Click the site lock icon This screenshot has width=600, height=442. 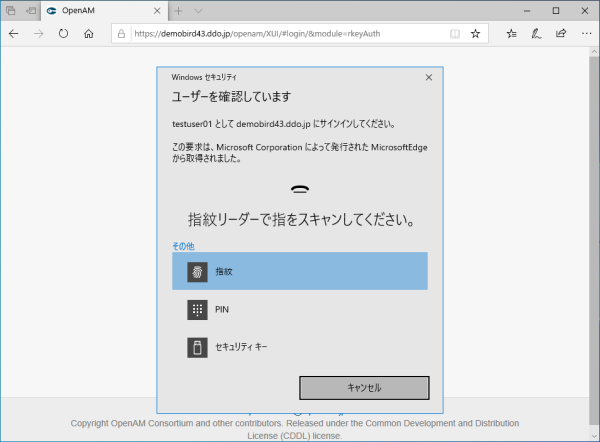(x=121, y=34)
